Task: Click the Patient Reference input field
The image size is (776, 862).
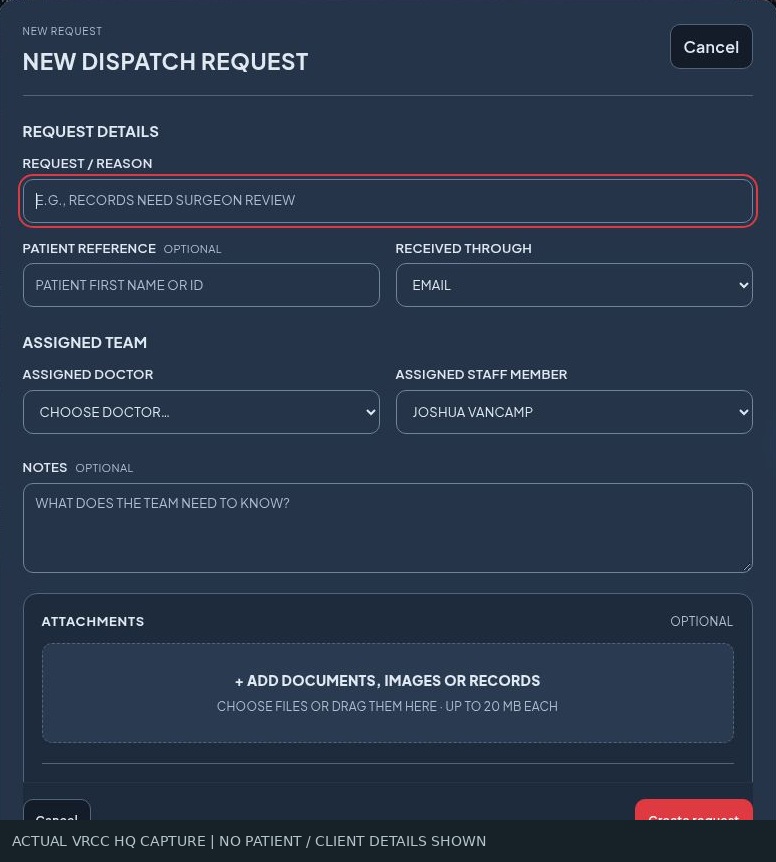Action: [x=201, y=285]
